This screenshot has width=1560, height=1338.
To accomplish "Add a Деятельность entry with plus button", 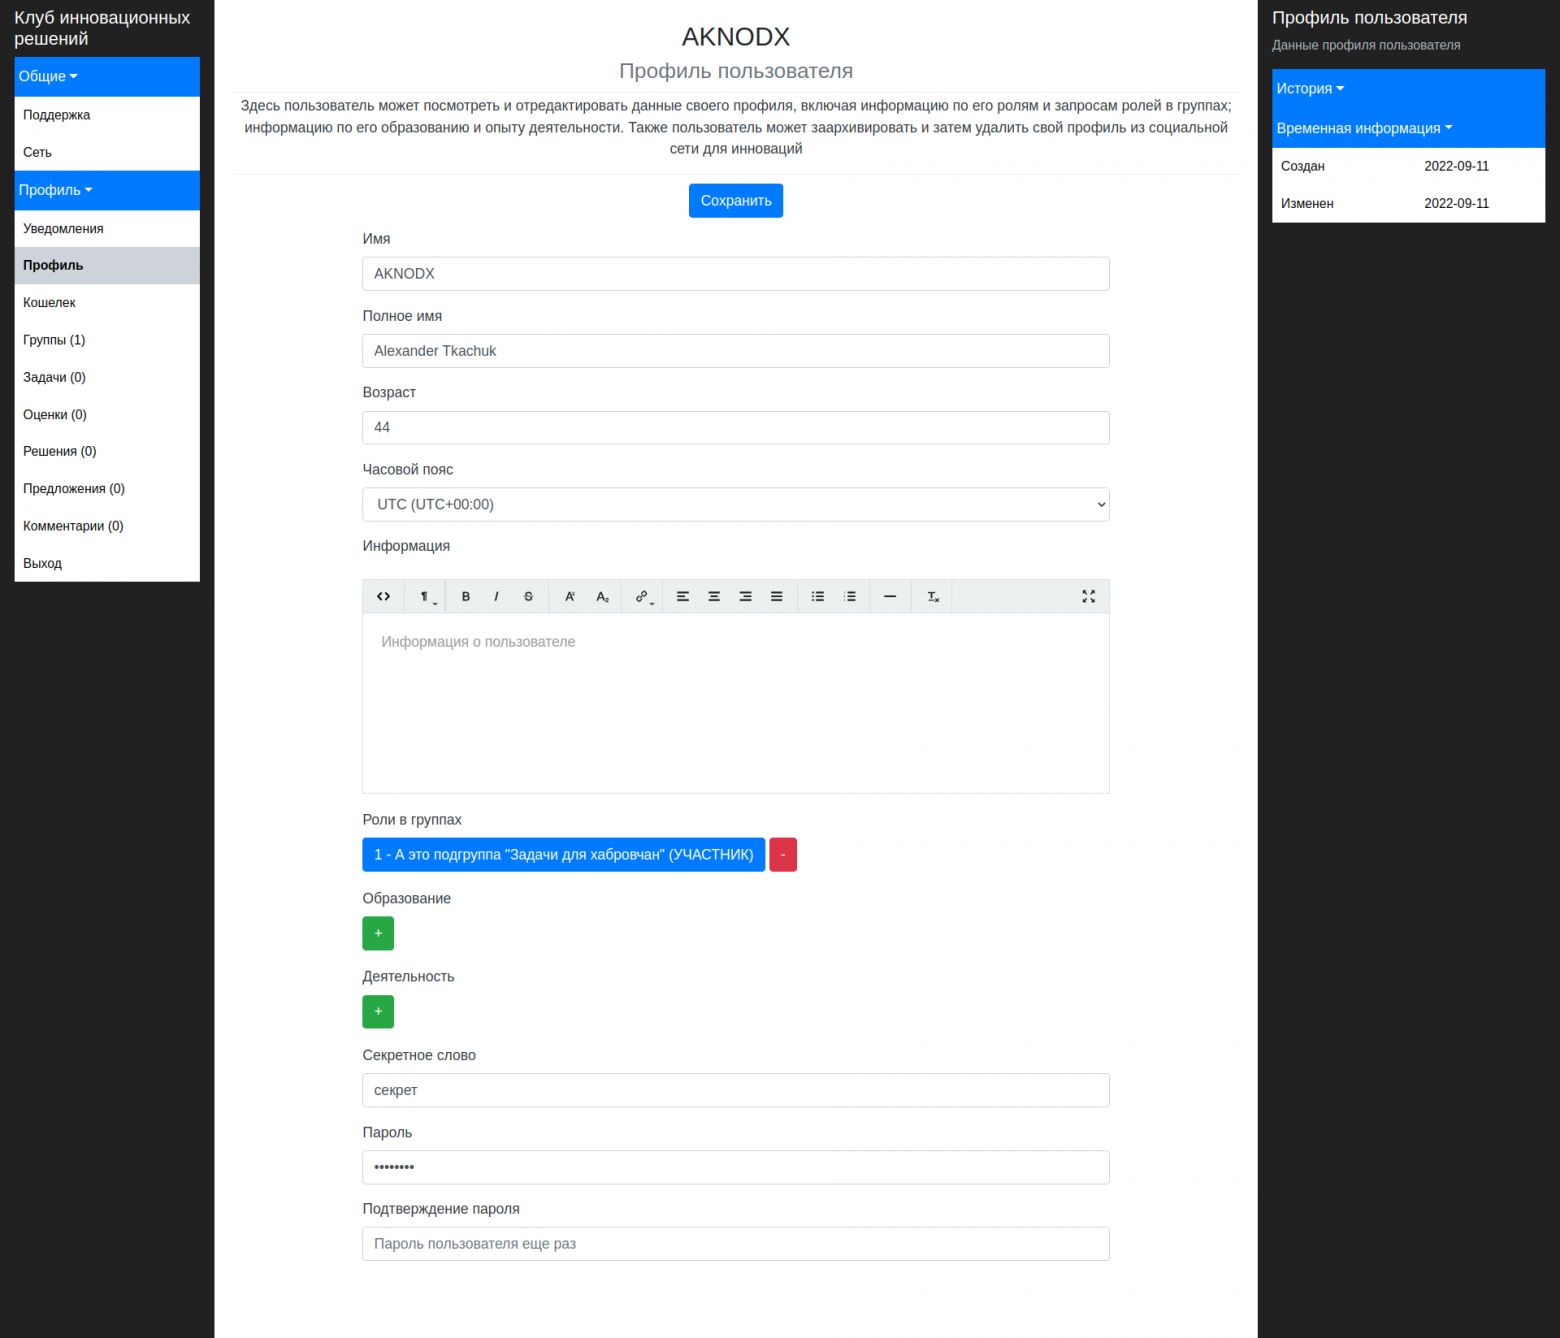I will point(378,1012).
